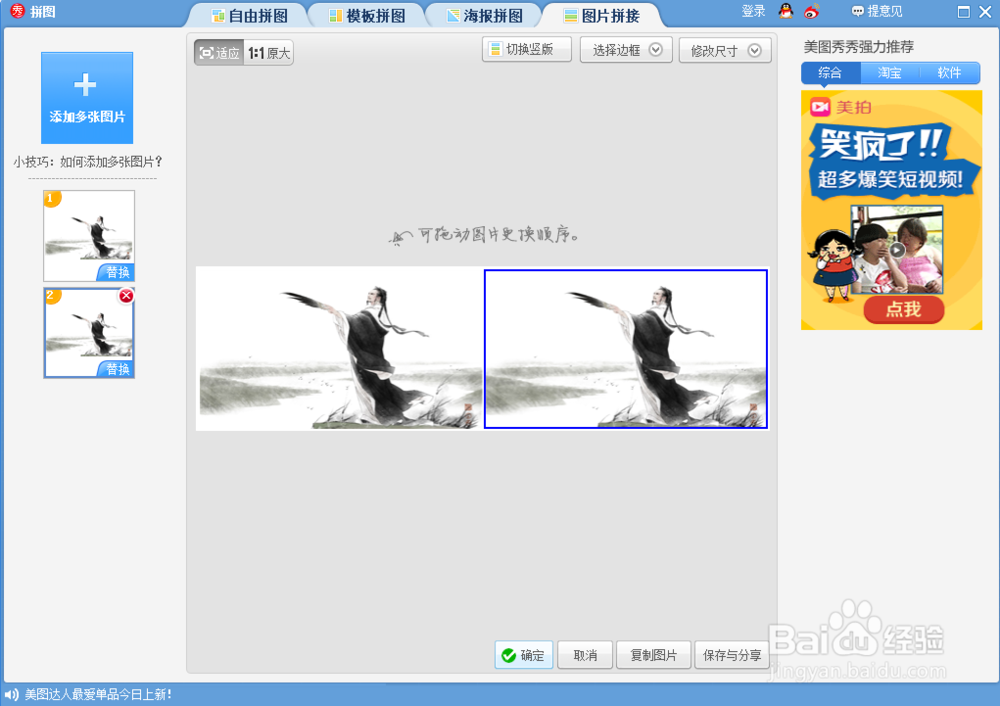Click 美图达人最爱单品今日上新 status text

click(98, 695)
